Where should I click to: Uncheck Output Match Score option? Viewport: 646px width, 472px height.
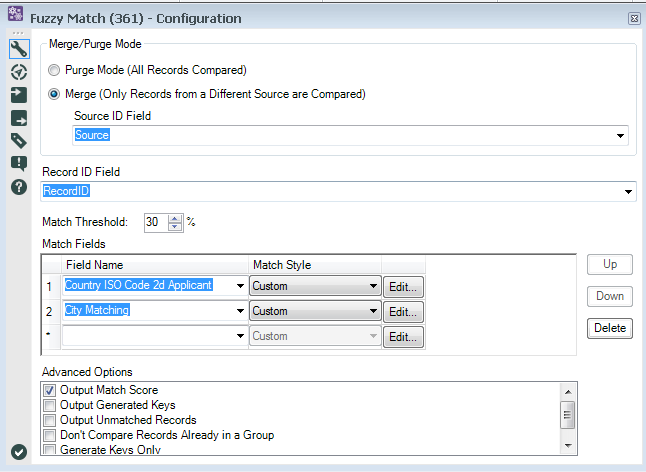click(50, 390)
